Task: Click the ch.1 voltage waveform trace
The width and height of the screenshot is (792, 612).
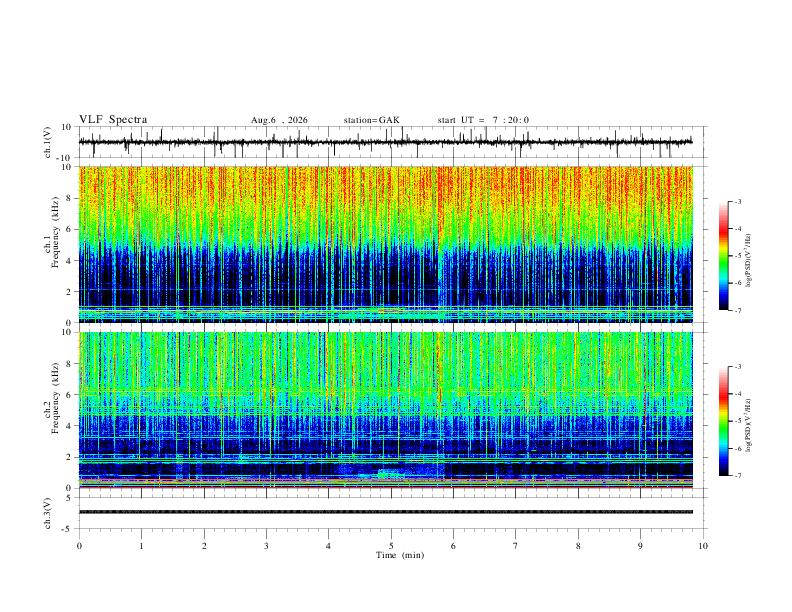Action: [385, 142]
